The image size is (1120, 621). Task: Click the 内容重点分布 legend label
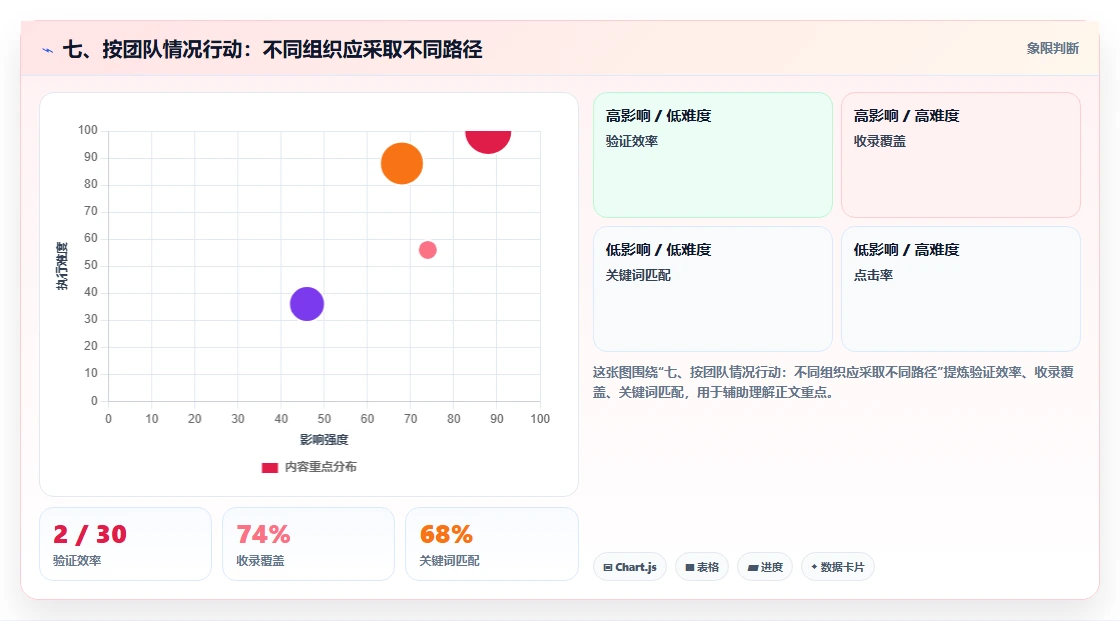321,467
